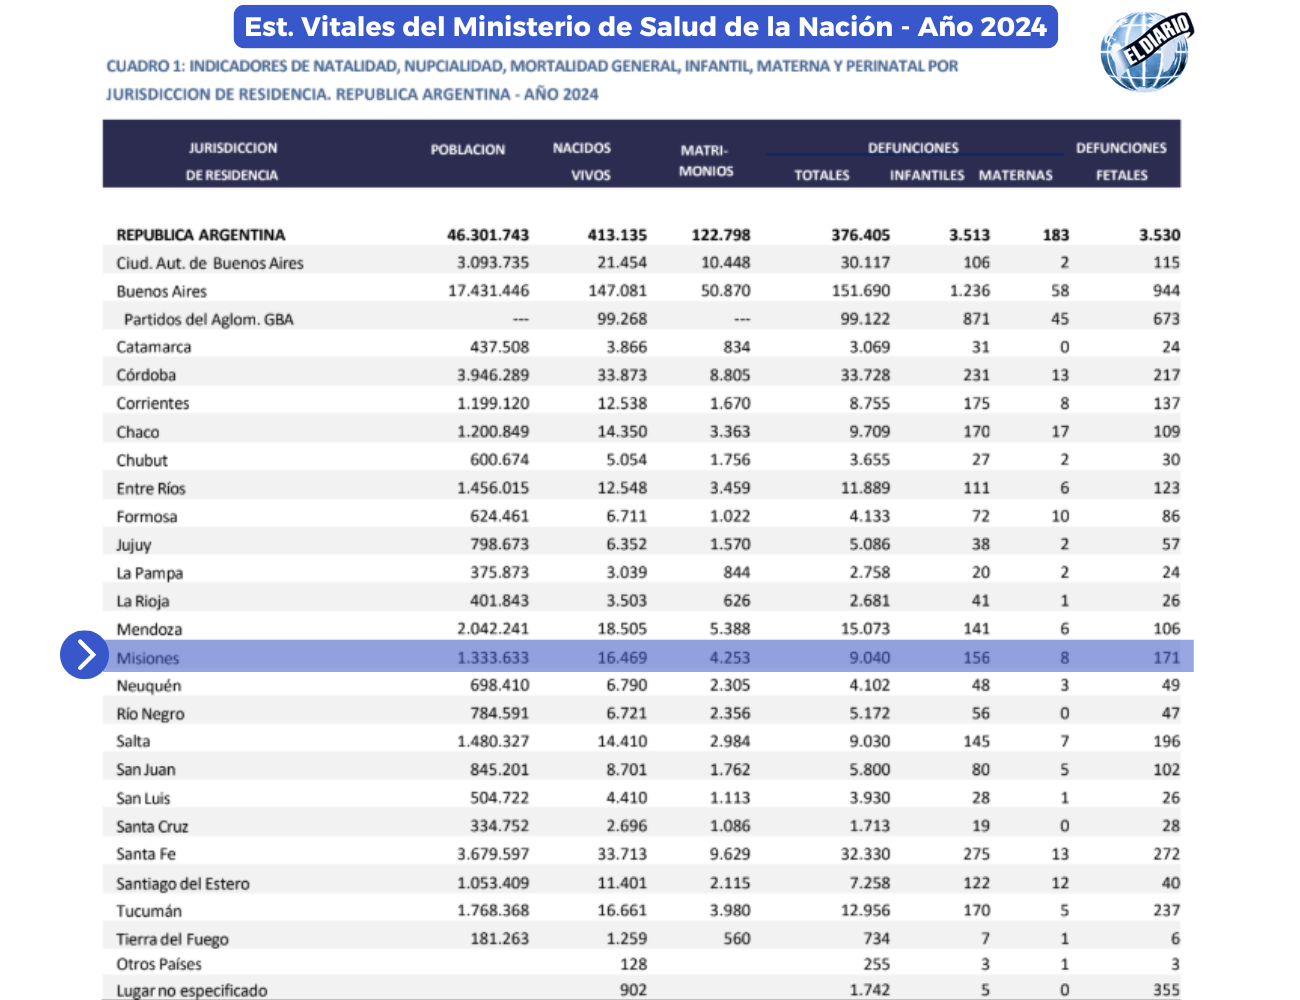Click the Partidos del Aglom. GBA entry
The image size is (1300, 1000).
click(x=208, y=319)
